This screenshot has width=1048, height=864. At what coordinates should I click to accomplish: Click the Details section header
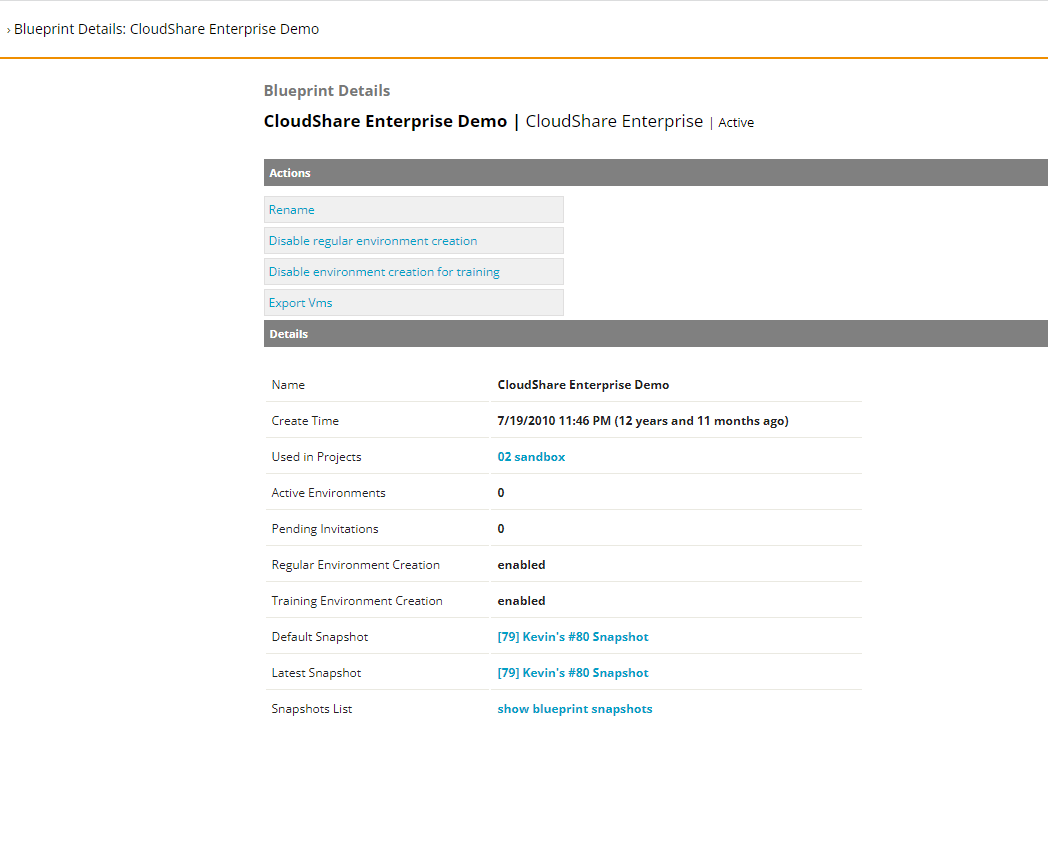[x=656, y=333]
